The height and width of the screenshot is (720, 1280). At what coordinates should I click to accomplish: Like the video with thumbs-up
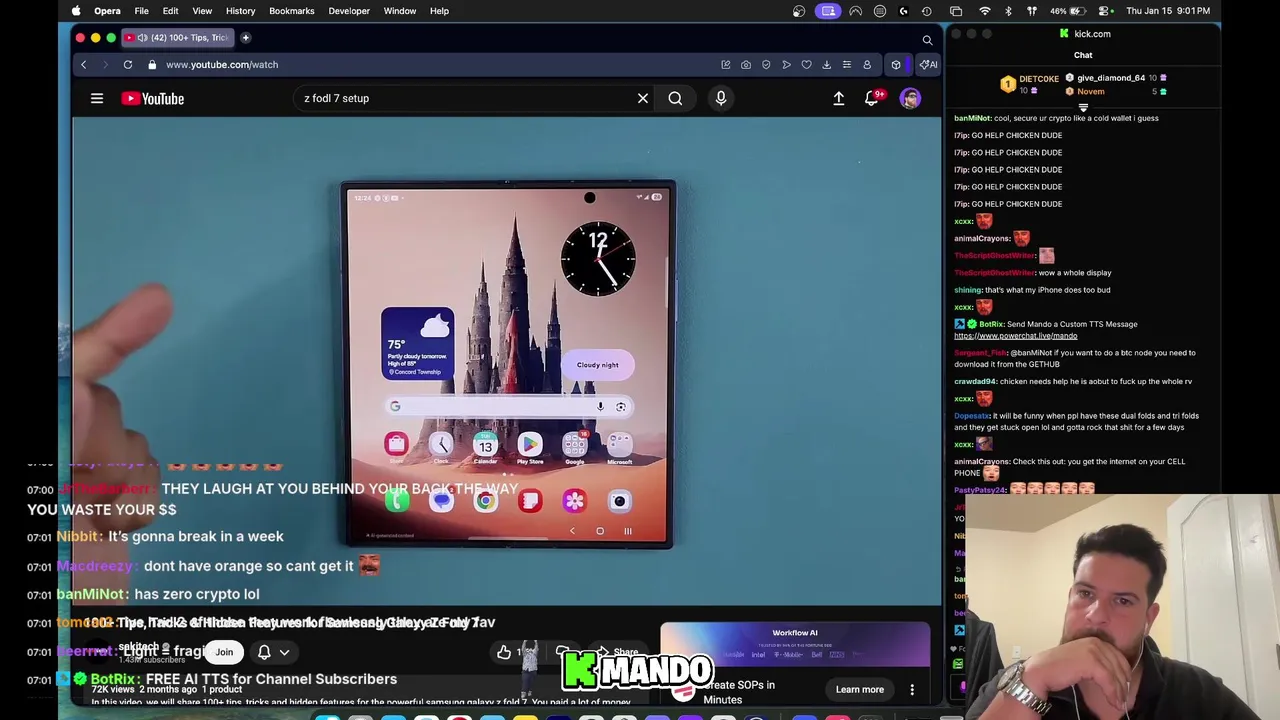click(504, 652)
